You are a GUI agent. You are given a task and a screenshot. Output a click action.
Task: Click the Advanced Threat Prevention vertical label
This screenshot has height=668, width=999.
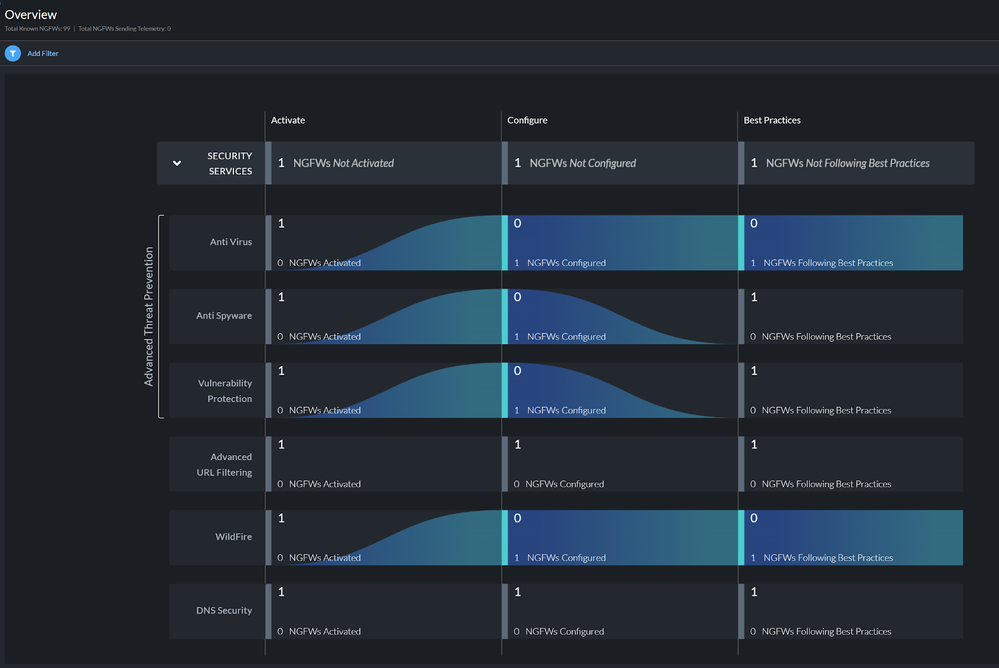click(149, 316)
